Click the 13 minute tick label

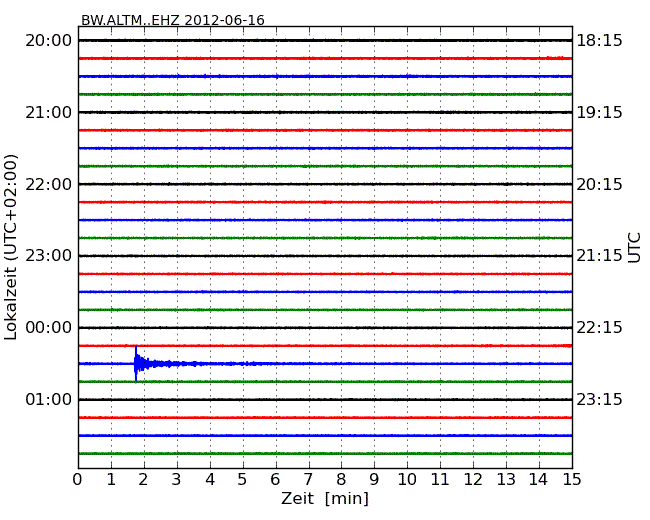click(x=506, y=479)
